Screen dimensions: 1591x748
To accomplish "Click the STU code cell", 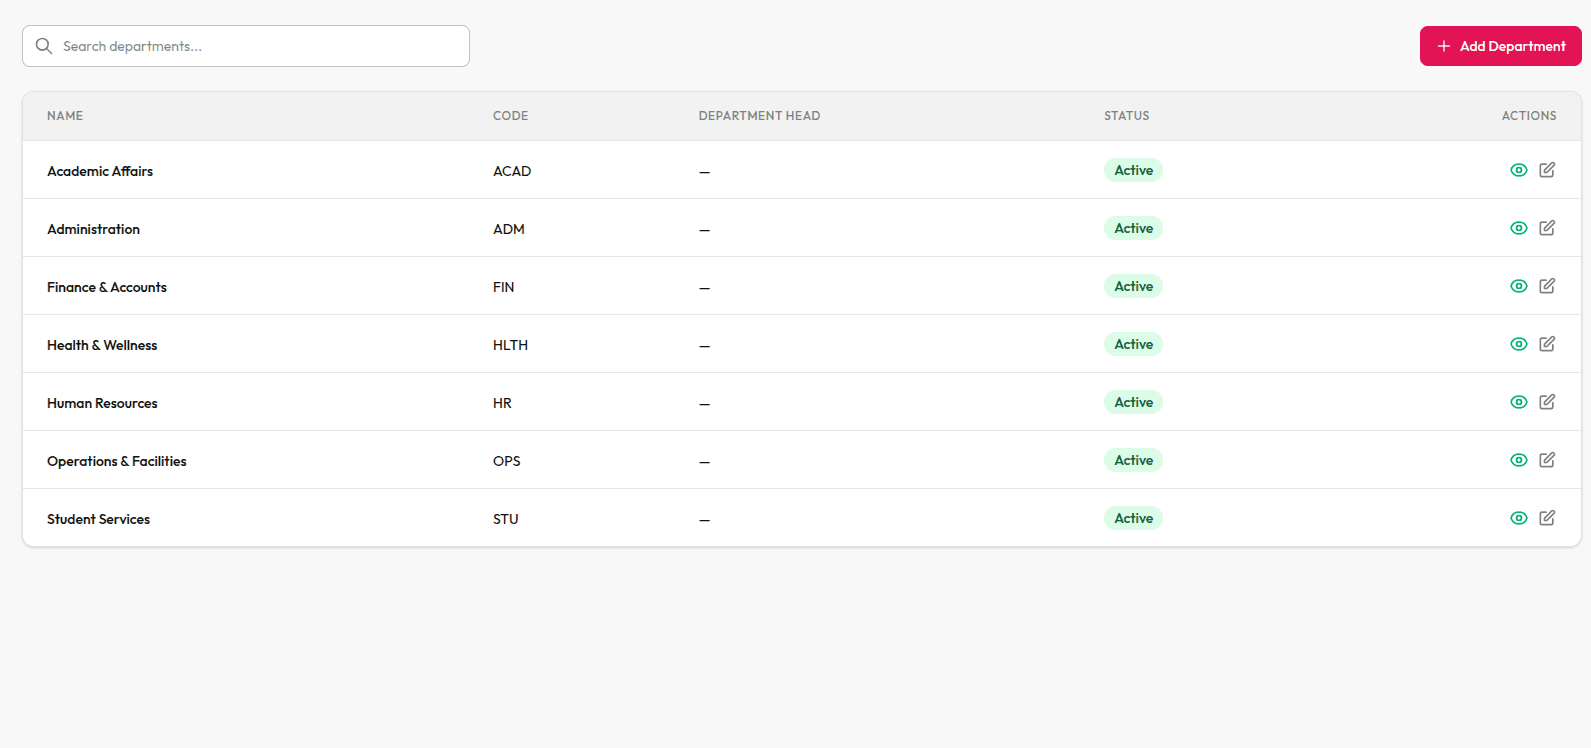I will coord(506,519).
